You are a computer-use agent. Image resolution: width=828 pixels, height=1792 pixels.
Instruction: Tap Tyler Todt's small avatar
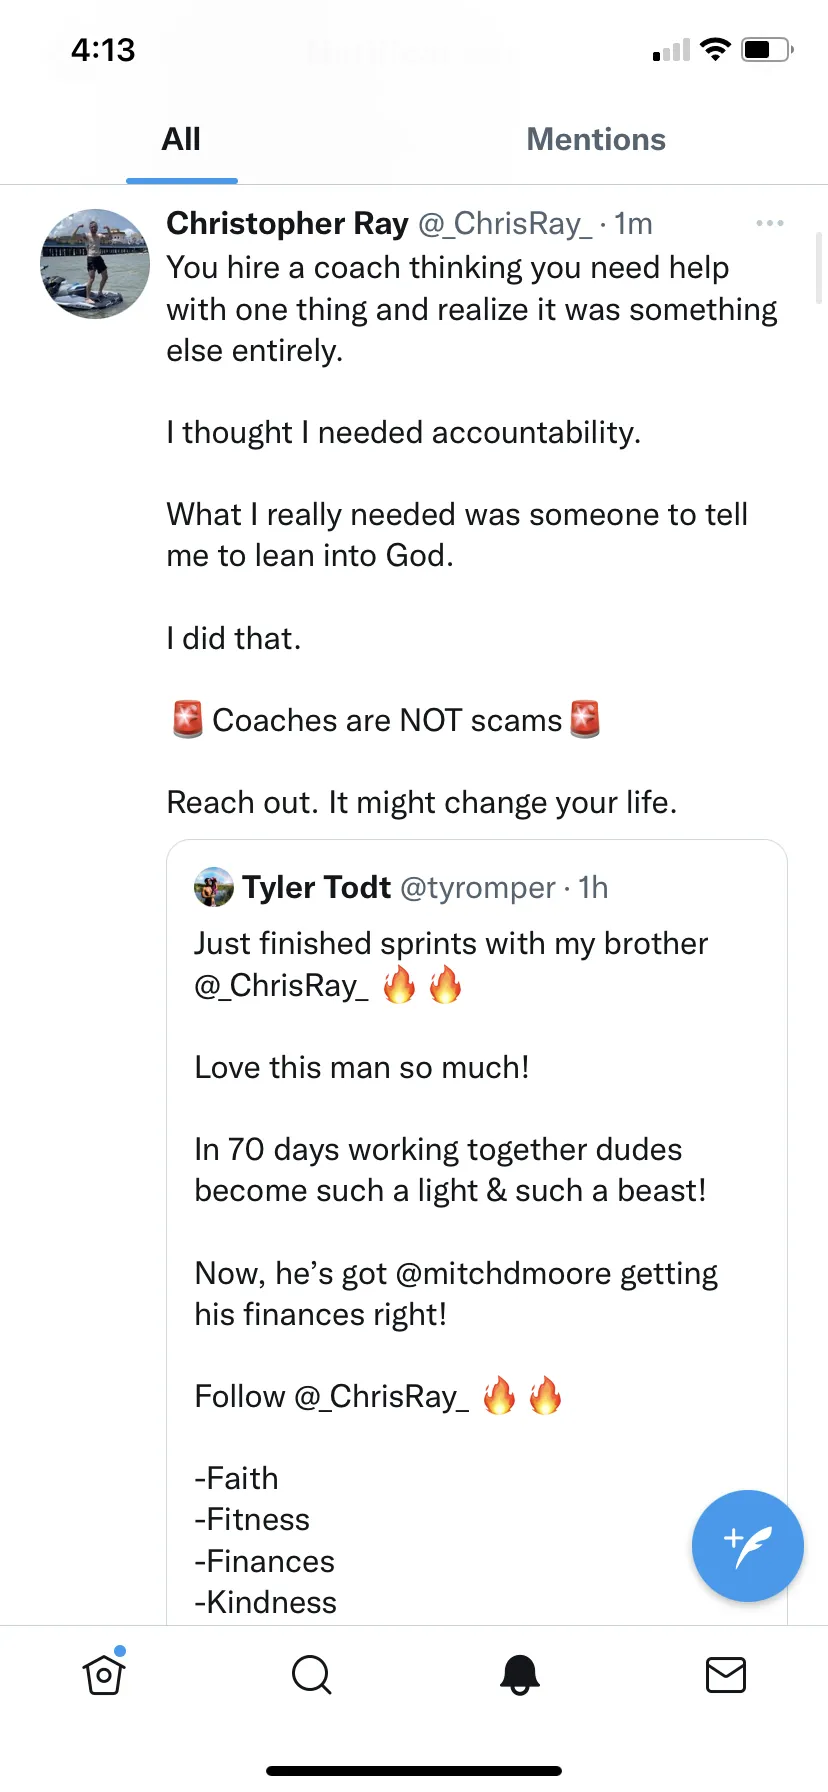point(213,887)
